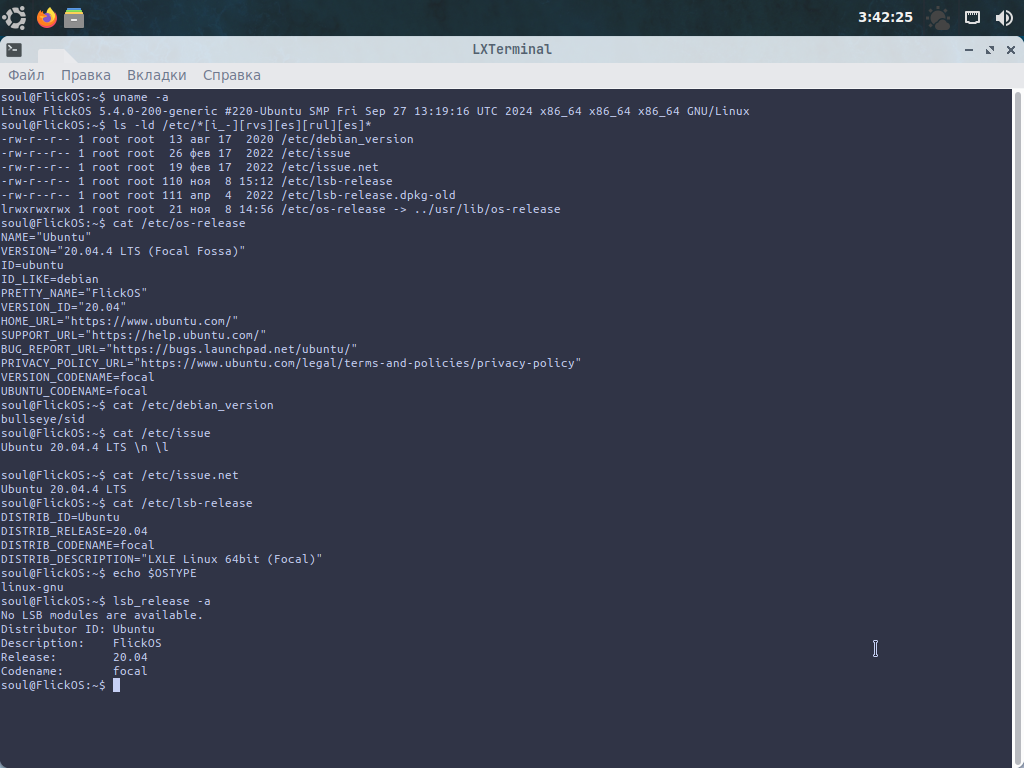Click the BUG_REPORT_URL launchpad line

[179, 349]
